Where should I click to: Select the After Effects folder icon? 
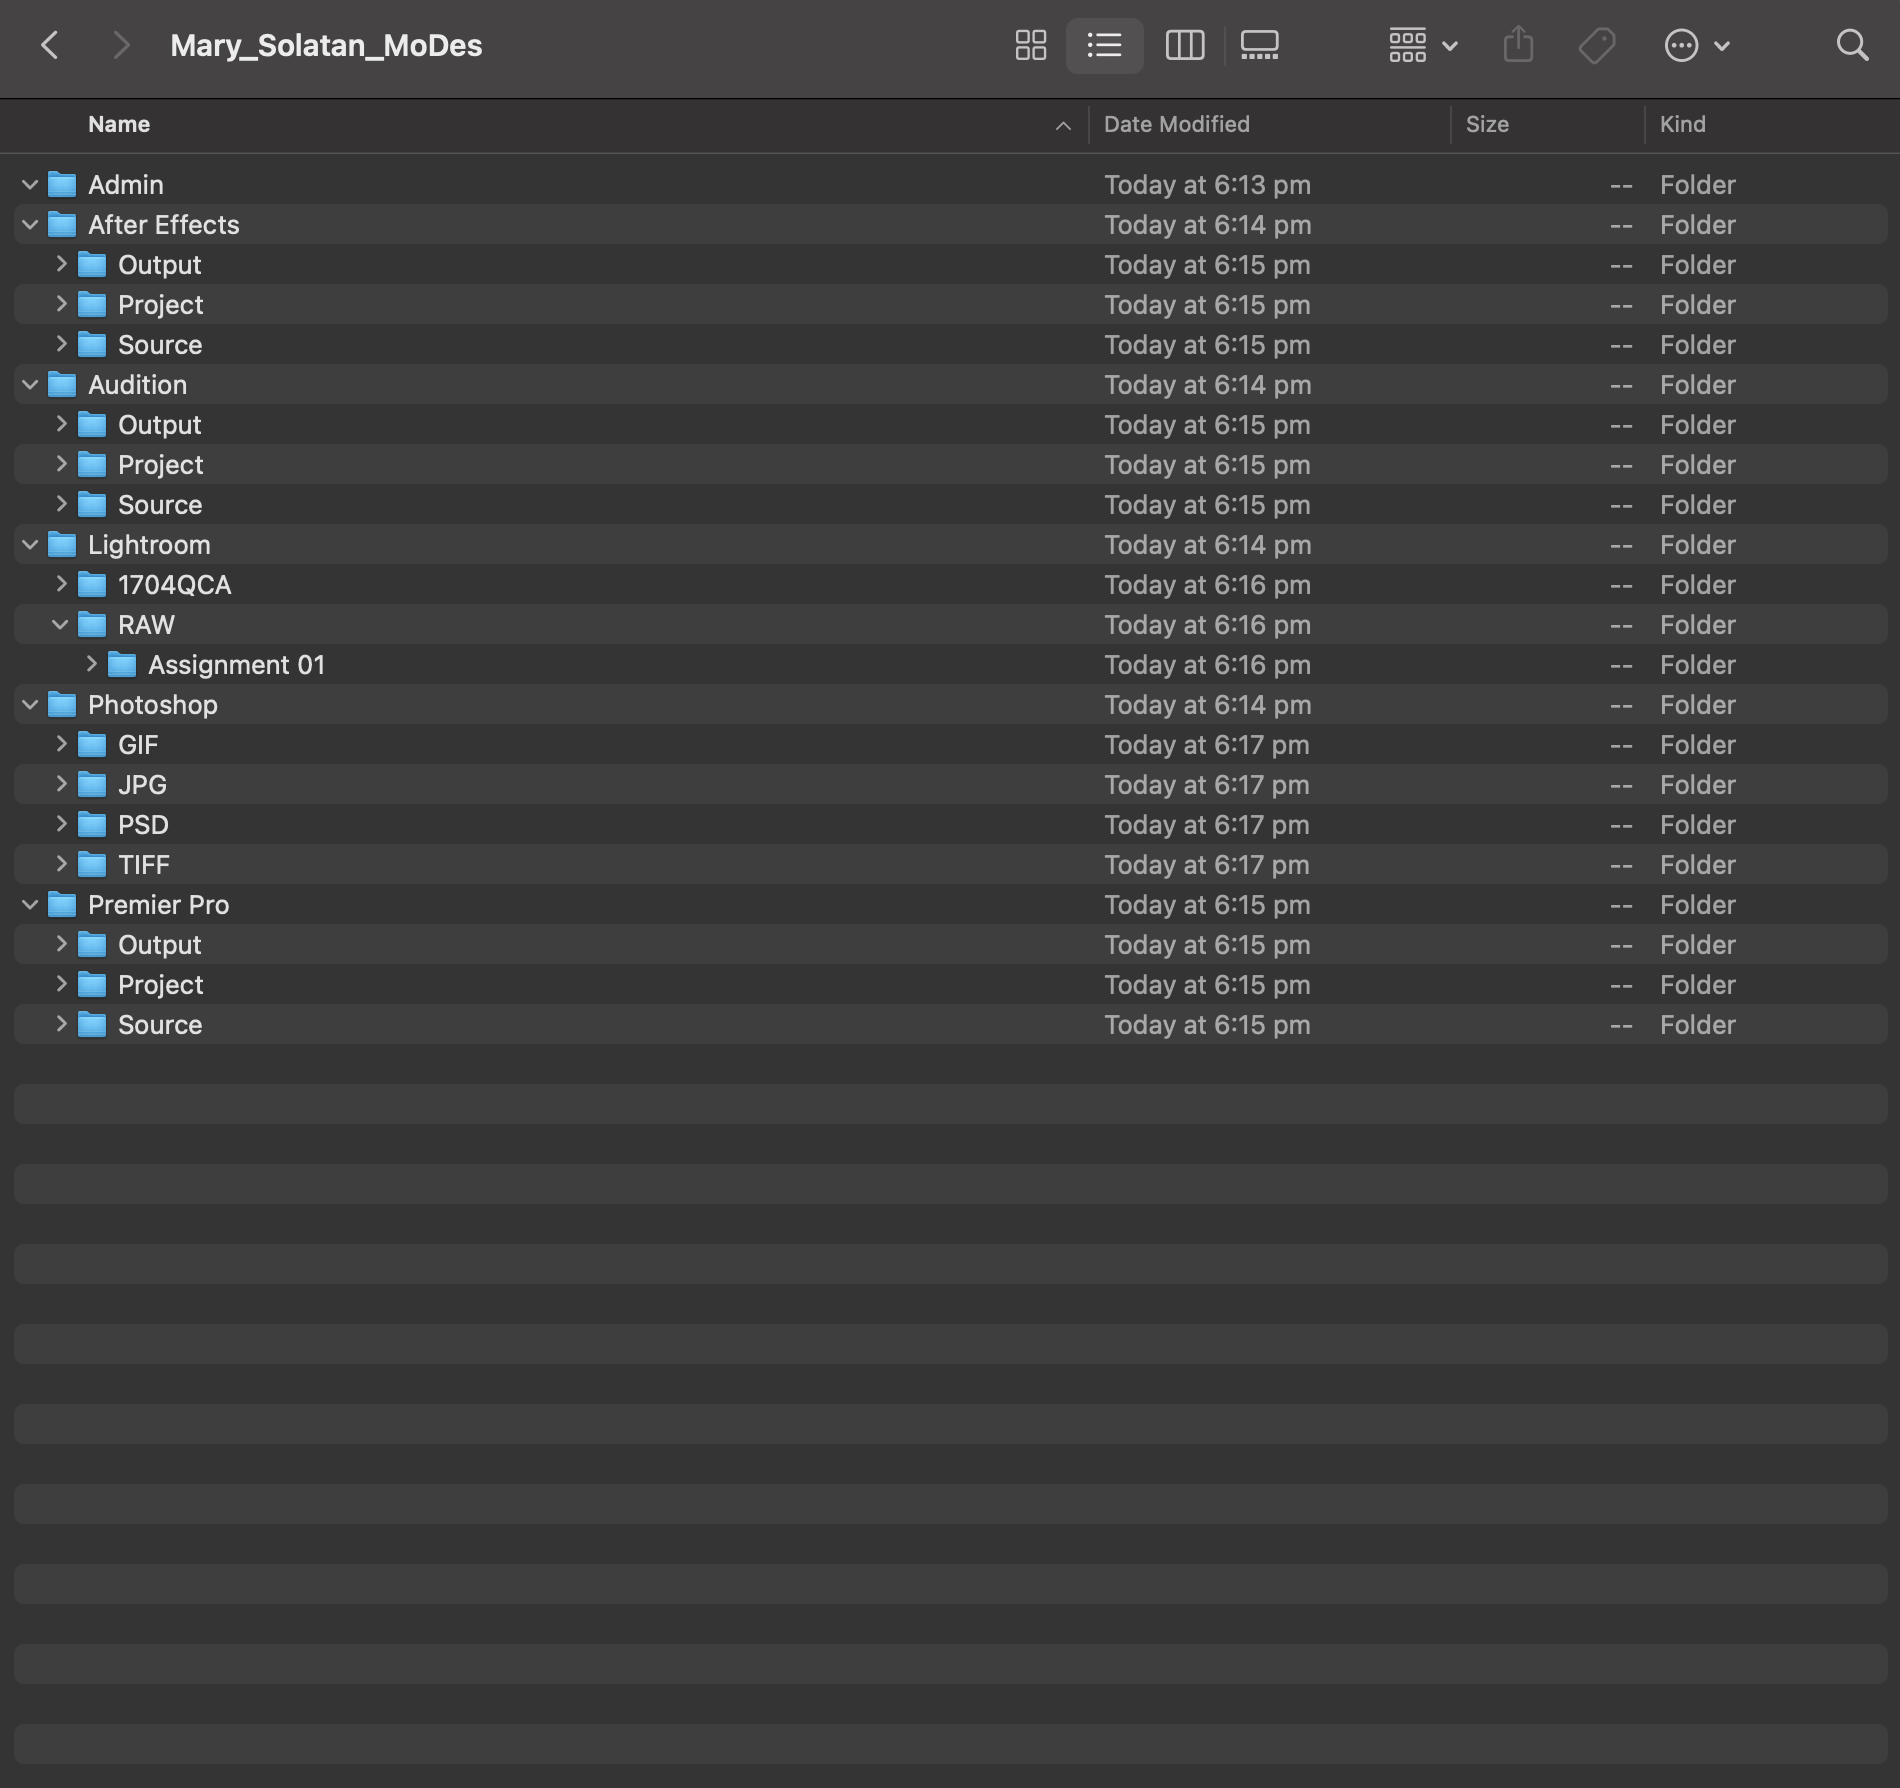coord(62,225)
